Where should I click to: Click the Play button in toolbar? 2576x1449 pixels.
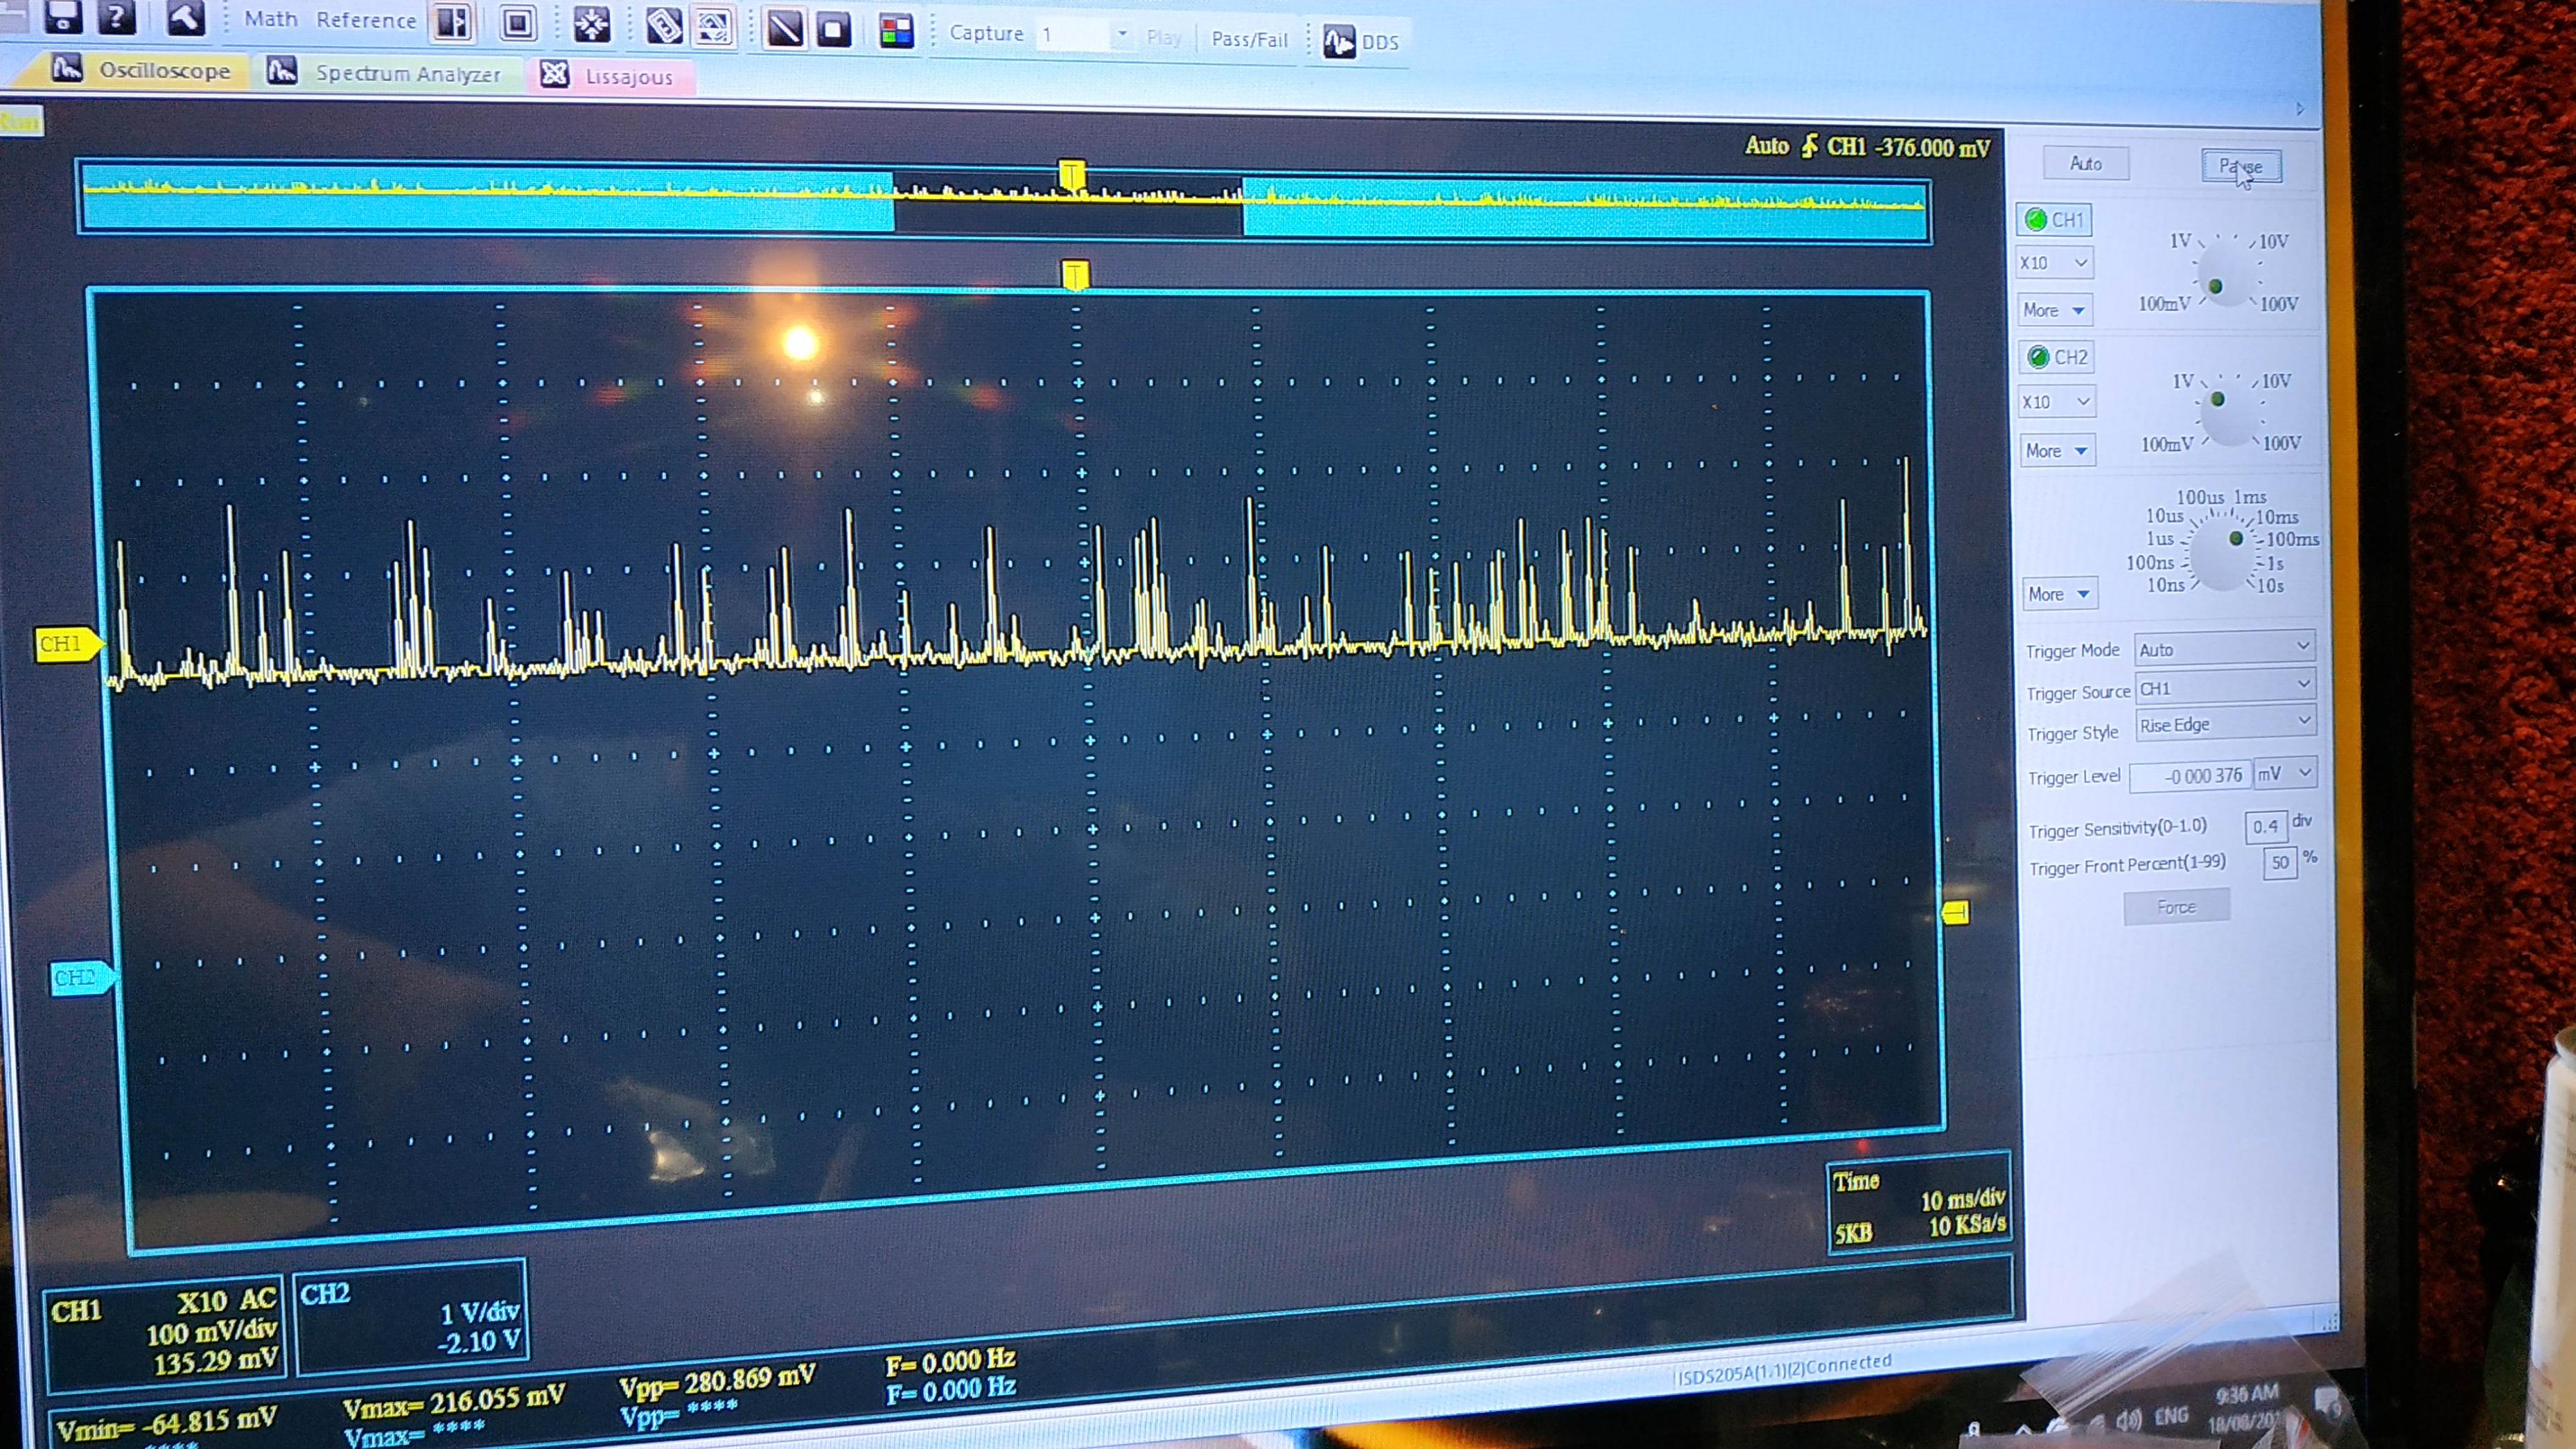pos(1163,37)
